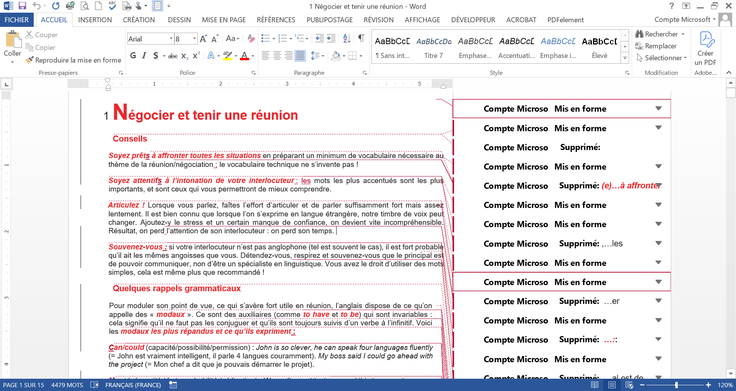Click Remplacer button
The height and width of the screenshot is (391, 736).
click(x=656, y=46)
